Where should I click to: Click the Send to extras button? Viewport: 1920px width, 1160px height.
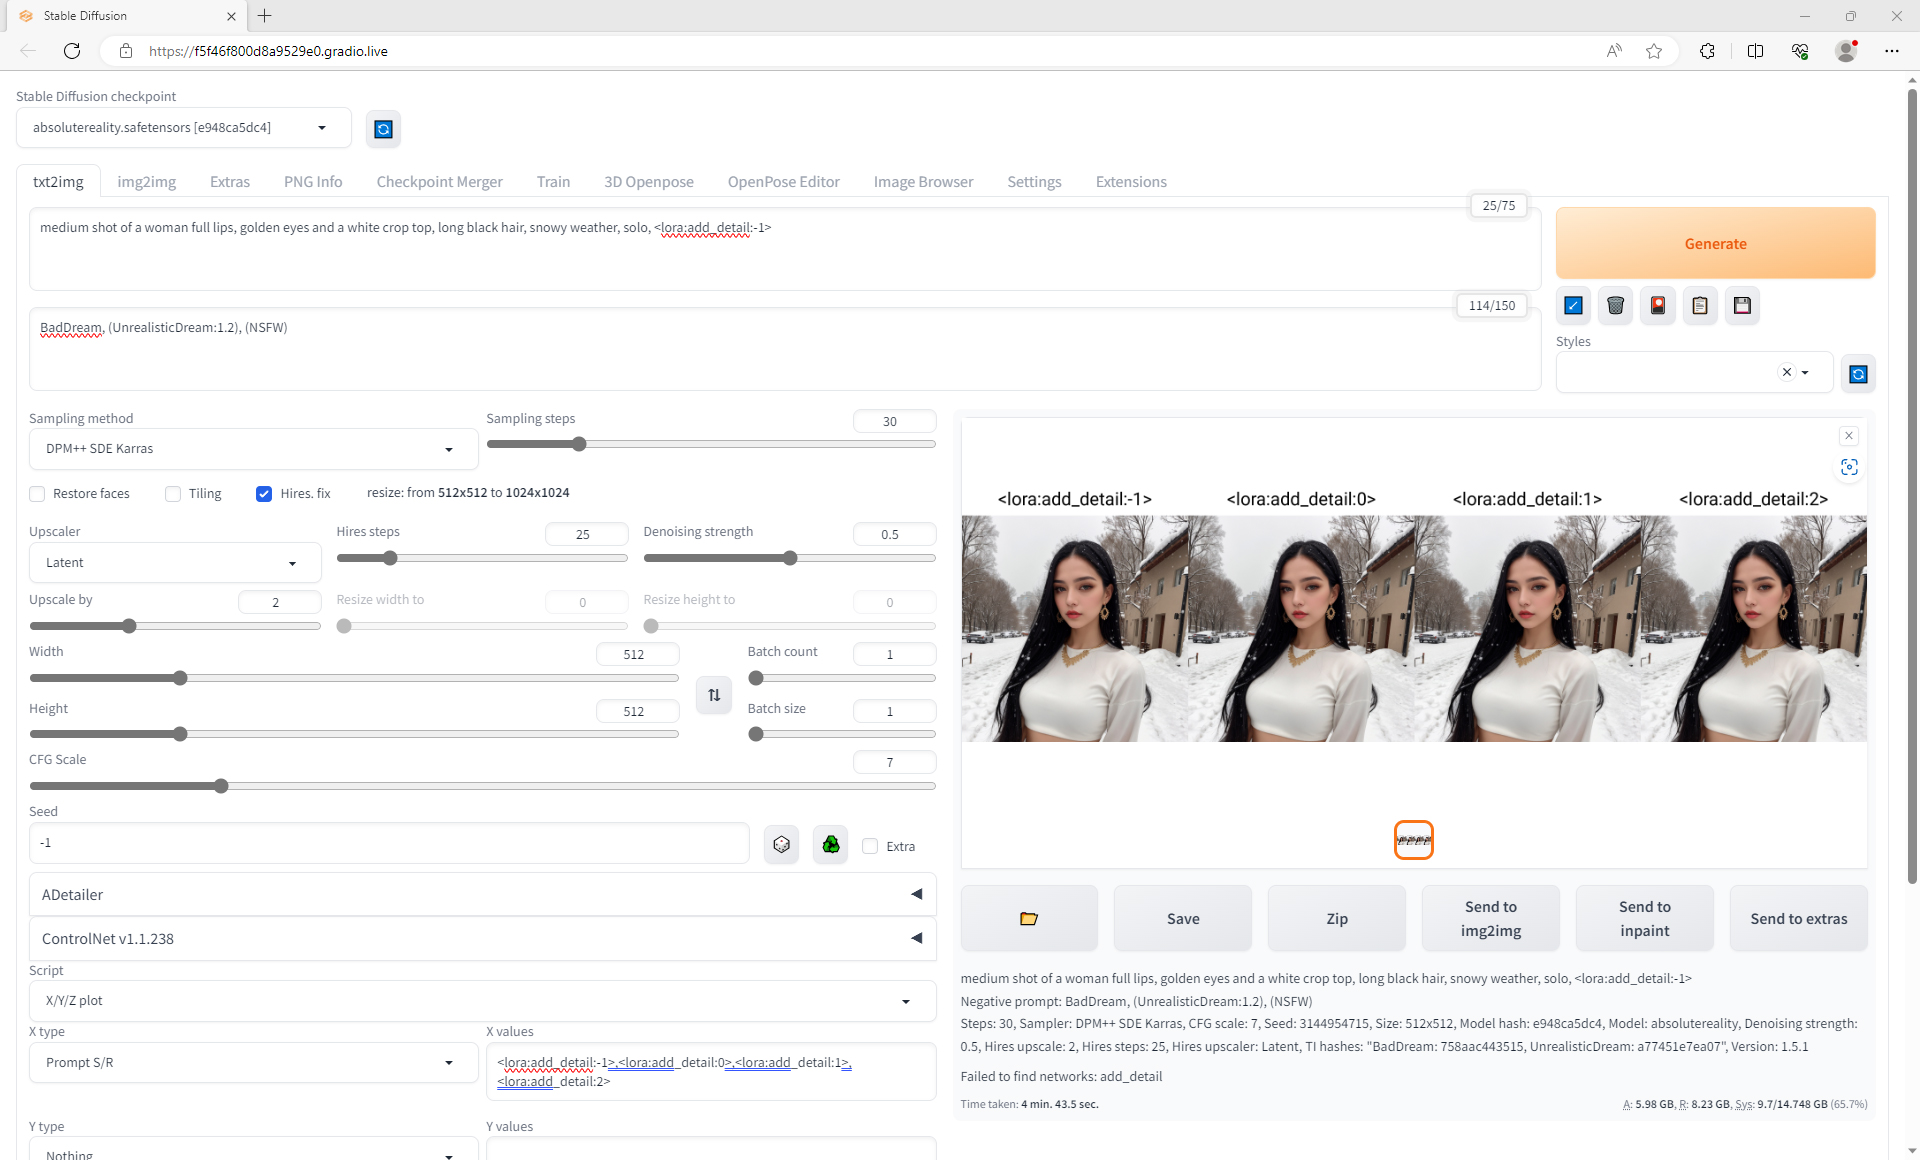click(x=1798, y=918)
